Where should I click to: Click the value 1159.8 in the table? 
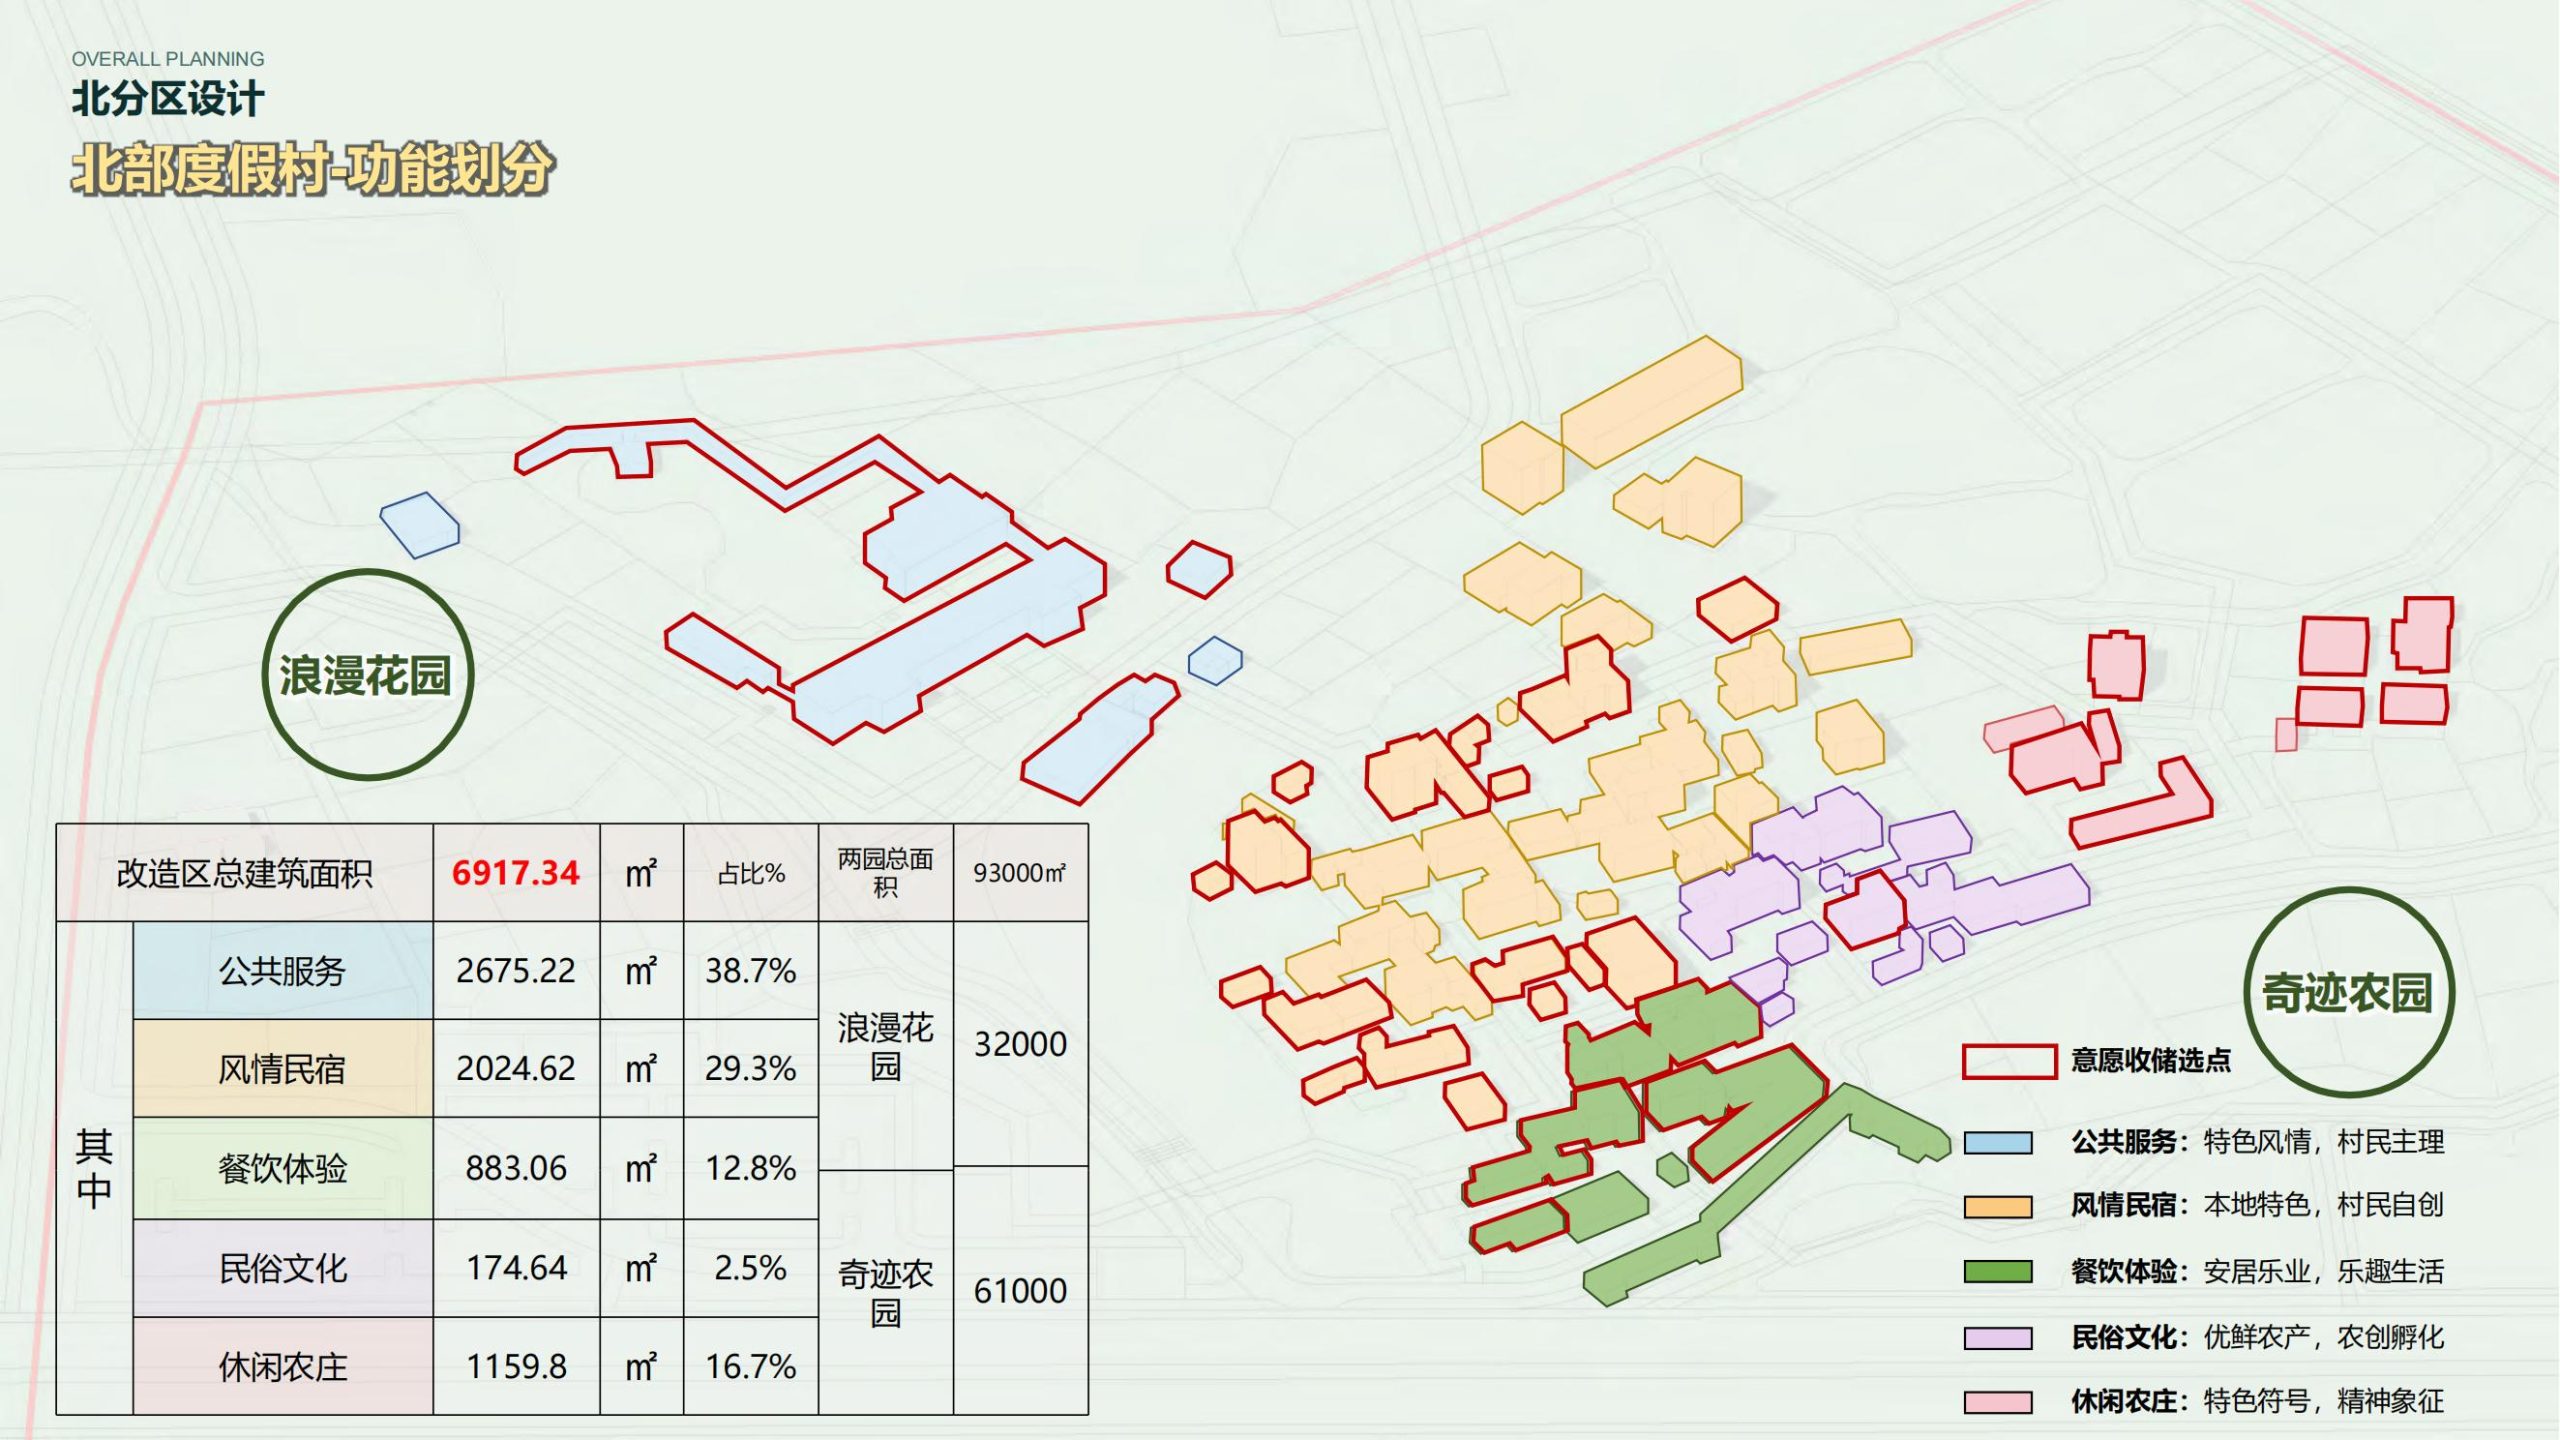click(516, 1366)
